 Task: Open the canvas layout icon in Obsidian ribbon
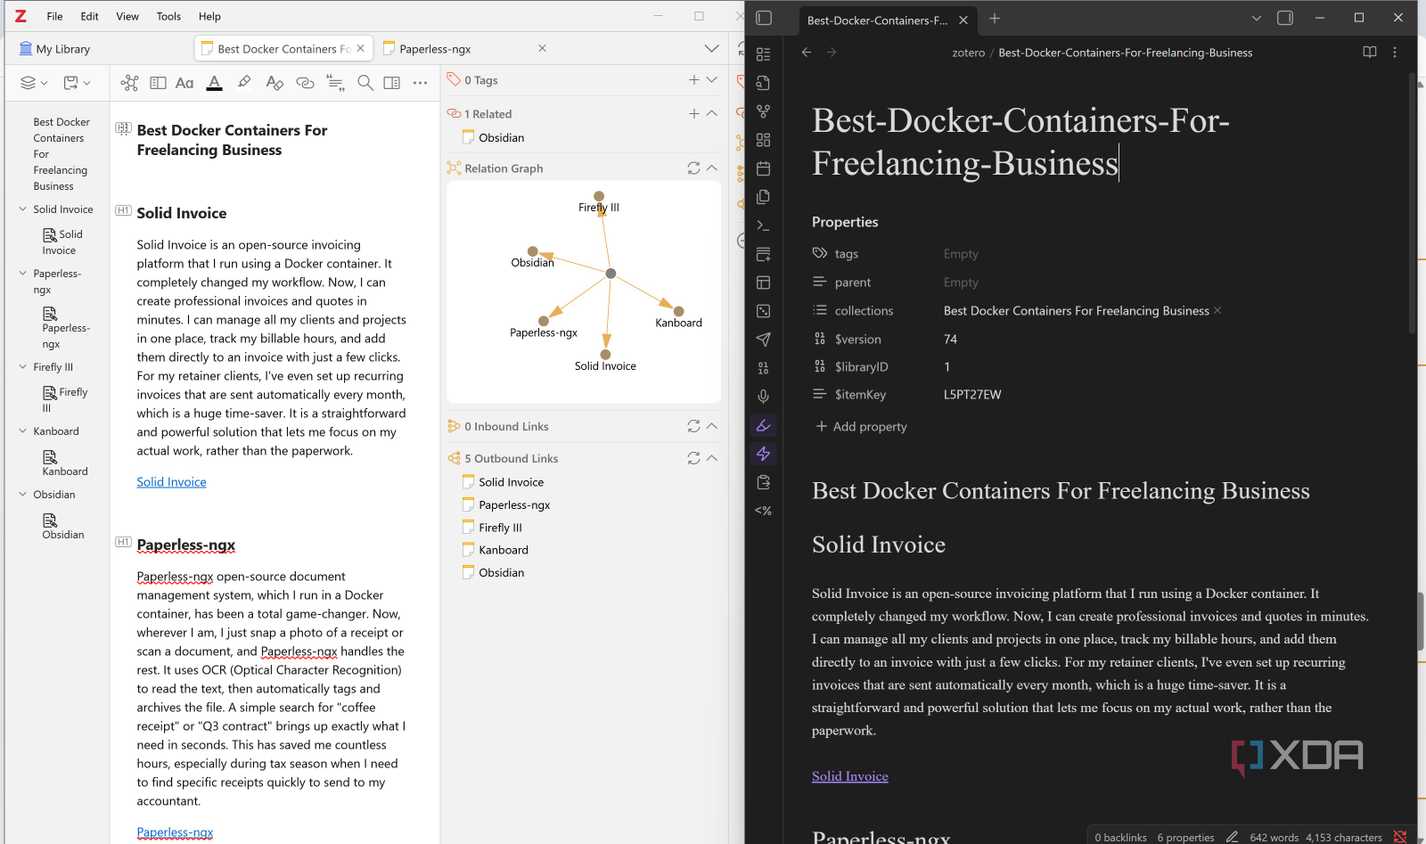point(763,140)
